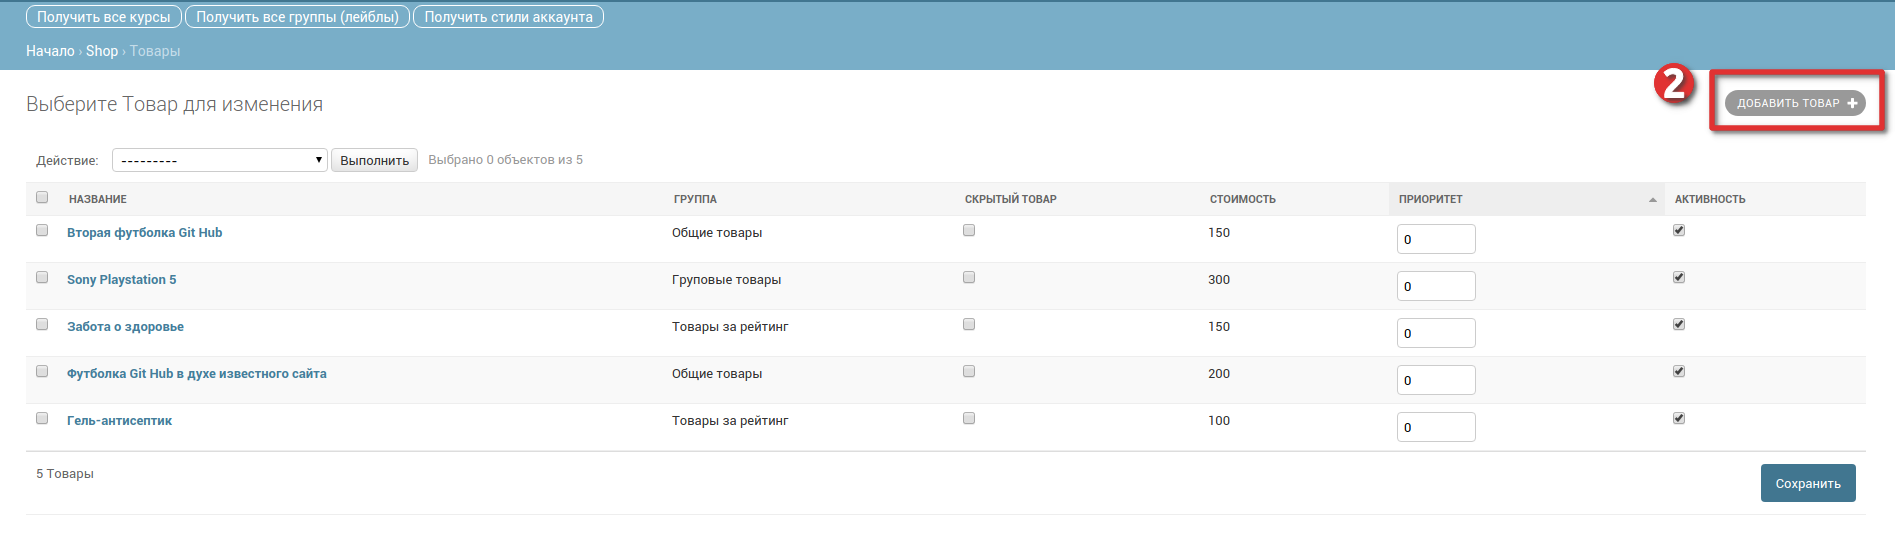Viewport: 1895px width, 550px height.
Task: Click cost value 100
Action: click(x=1219, y=421)
